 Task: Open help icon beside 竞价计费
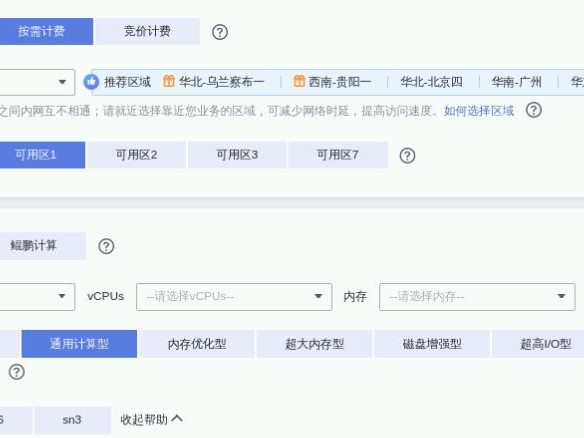(x=220, y=32)
